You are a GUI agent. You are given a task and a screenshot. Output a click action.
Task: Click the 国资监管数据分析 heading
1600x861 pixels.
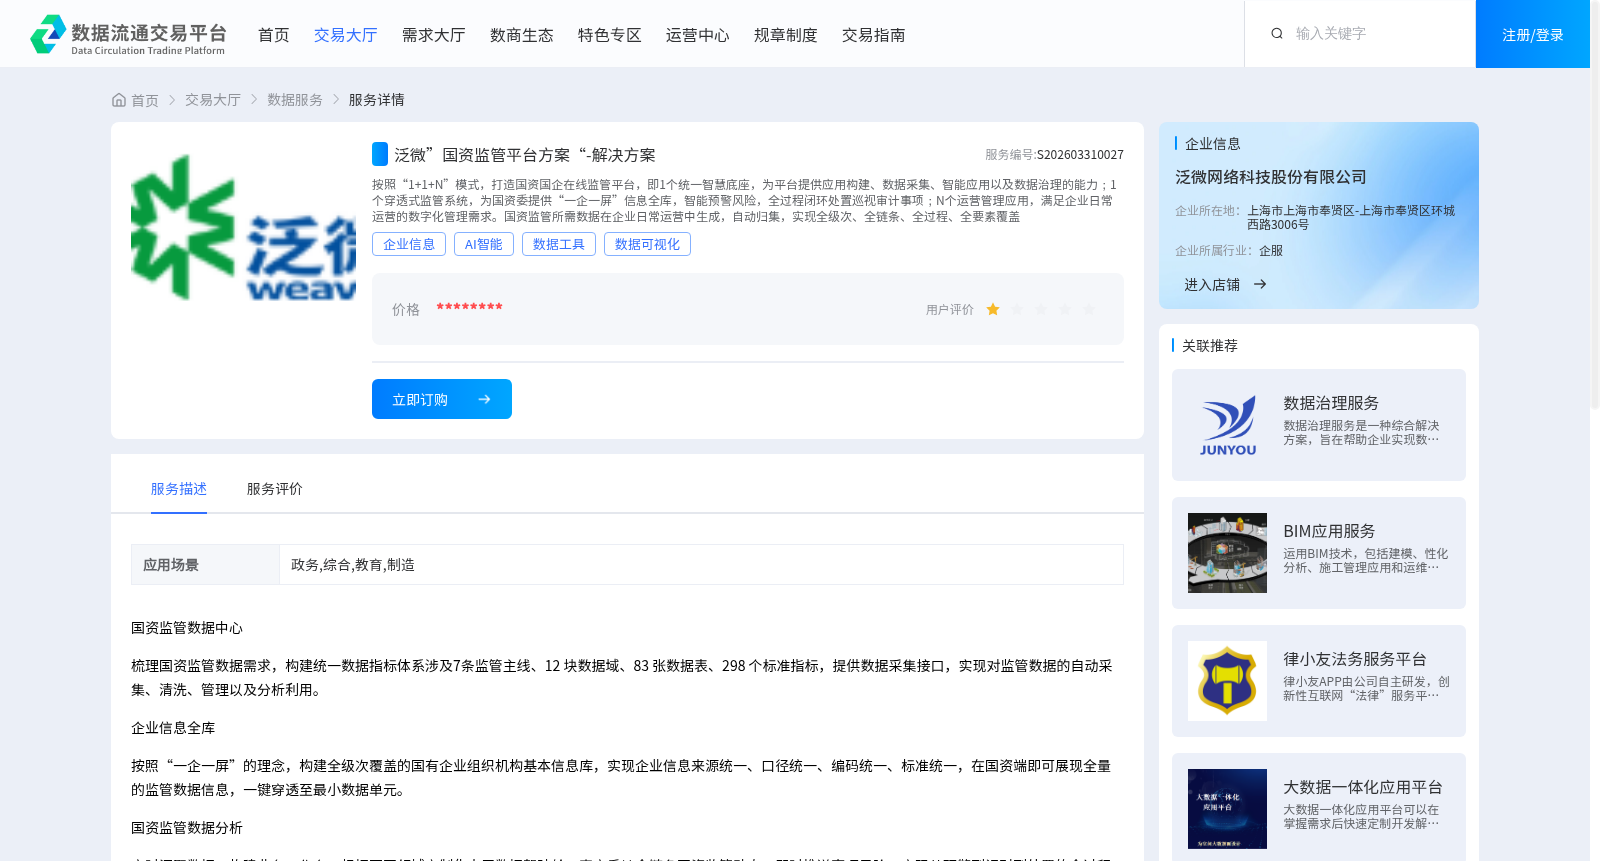click(x=187, y=828)
